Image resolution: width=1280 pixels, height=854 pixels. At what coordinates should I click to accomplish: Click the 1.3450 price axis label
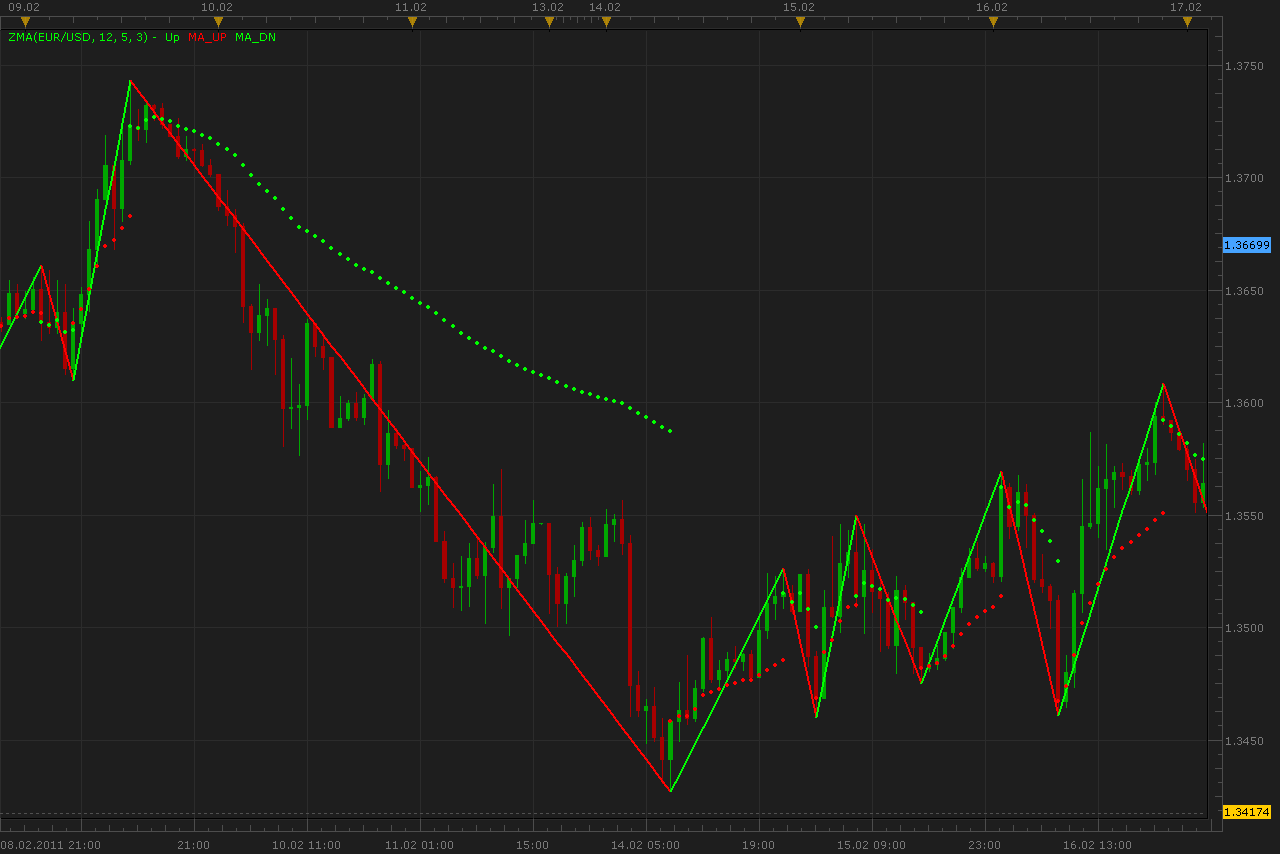(x=1244, y=741)
